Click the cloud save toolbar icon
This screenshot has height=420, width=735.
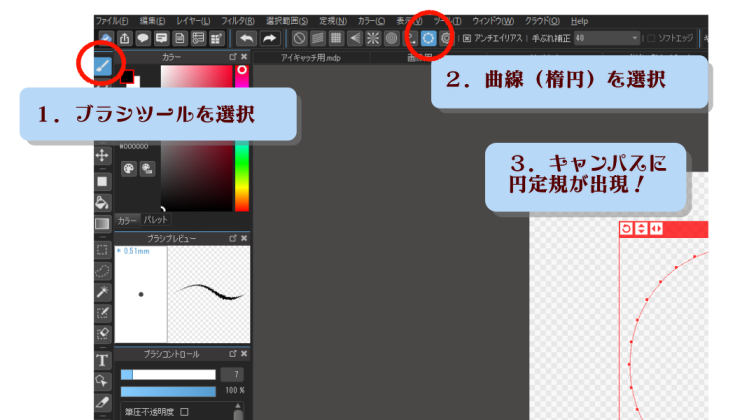pyautogui.click(x=106, y=38)
